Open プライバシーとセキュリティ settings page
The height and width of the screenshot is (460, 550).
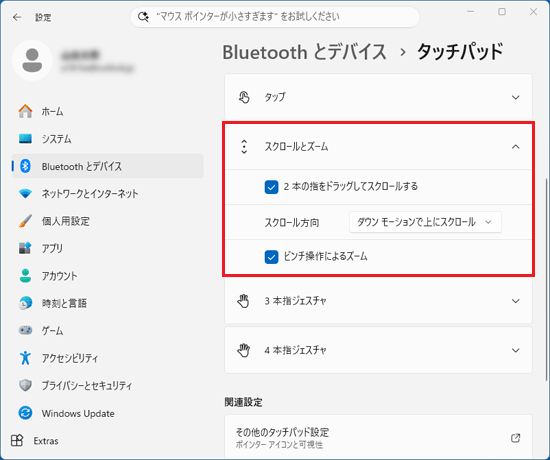107,385
